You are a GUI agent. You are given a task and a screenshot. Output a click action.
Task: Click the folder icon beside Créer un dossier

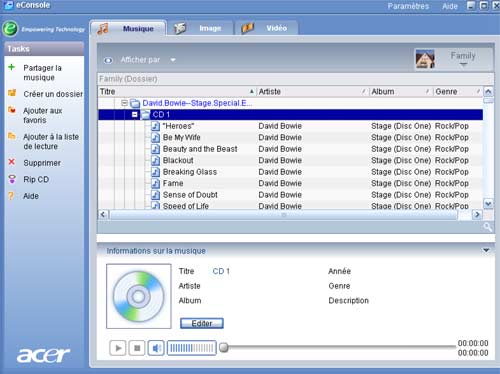coord(12,93)
